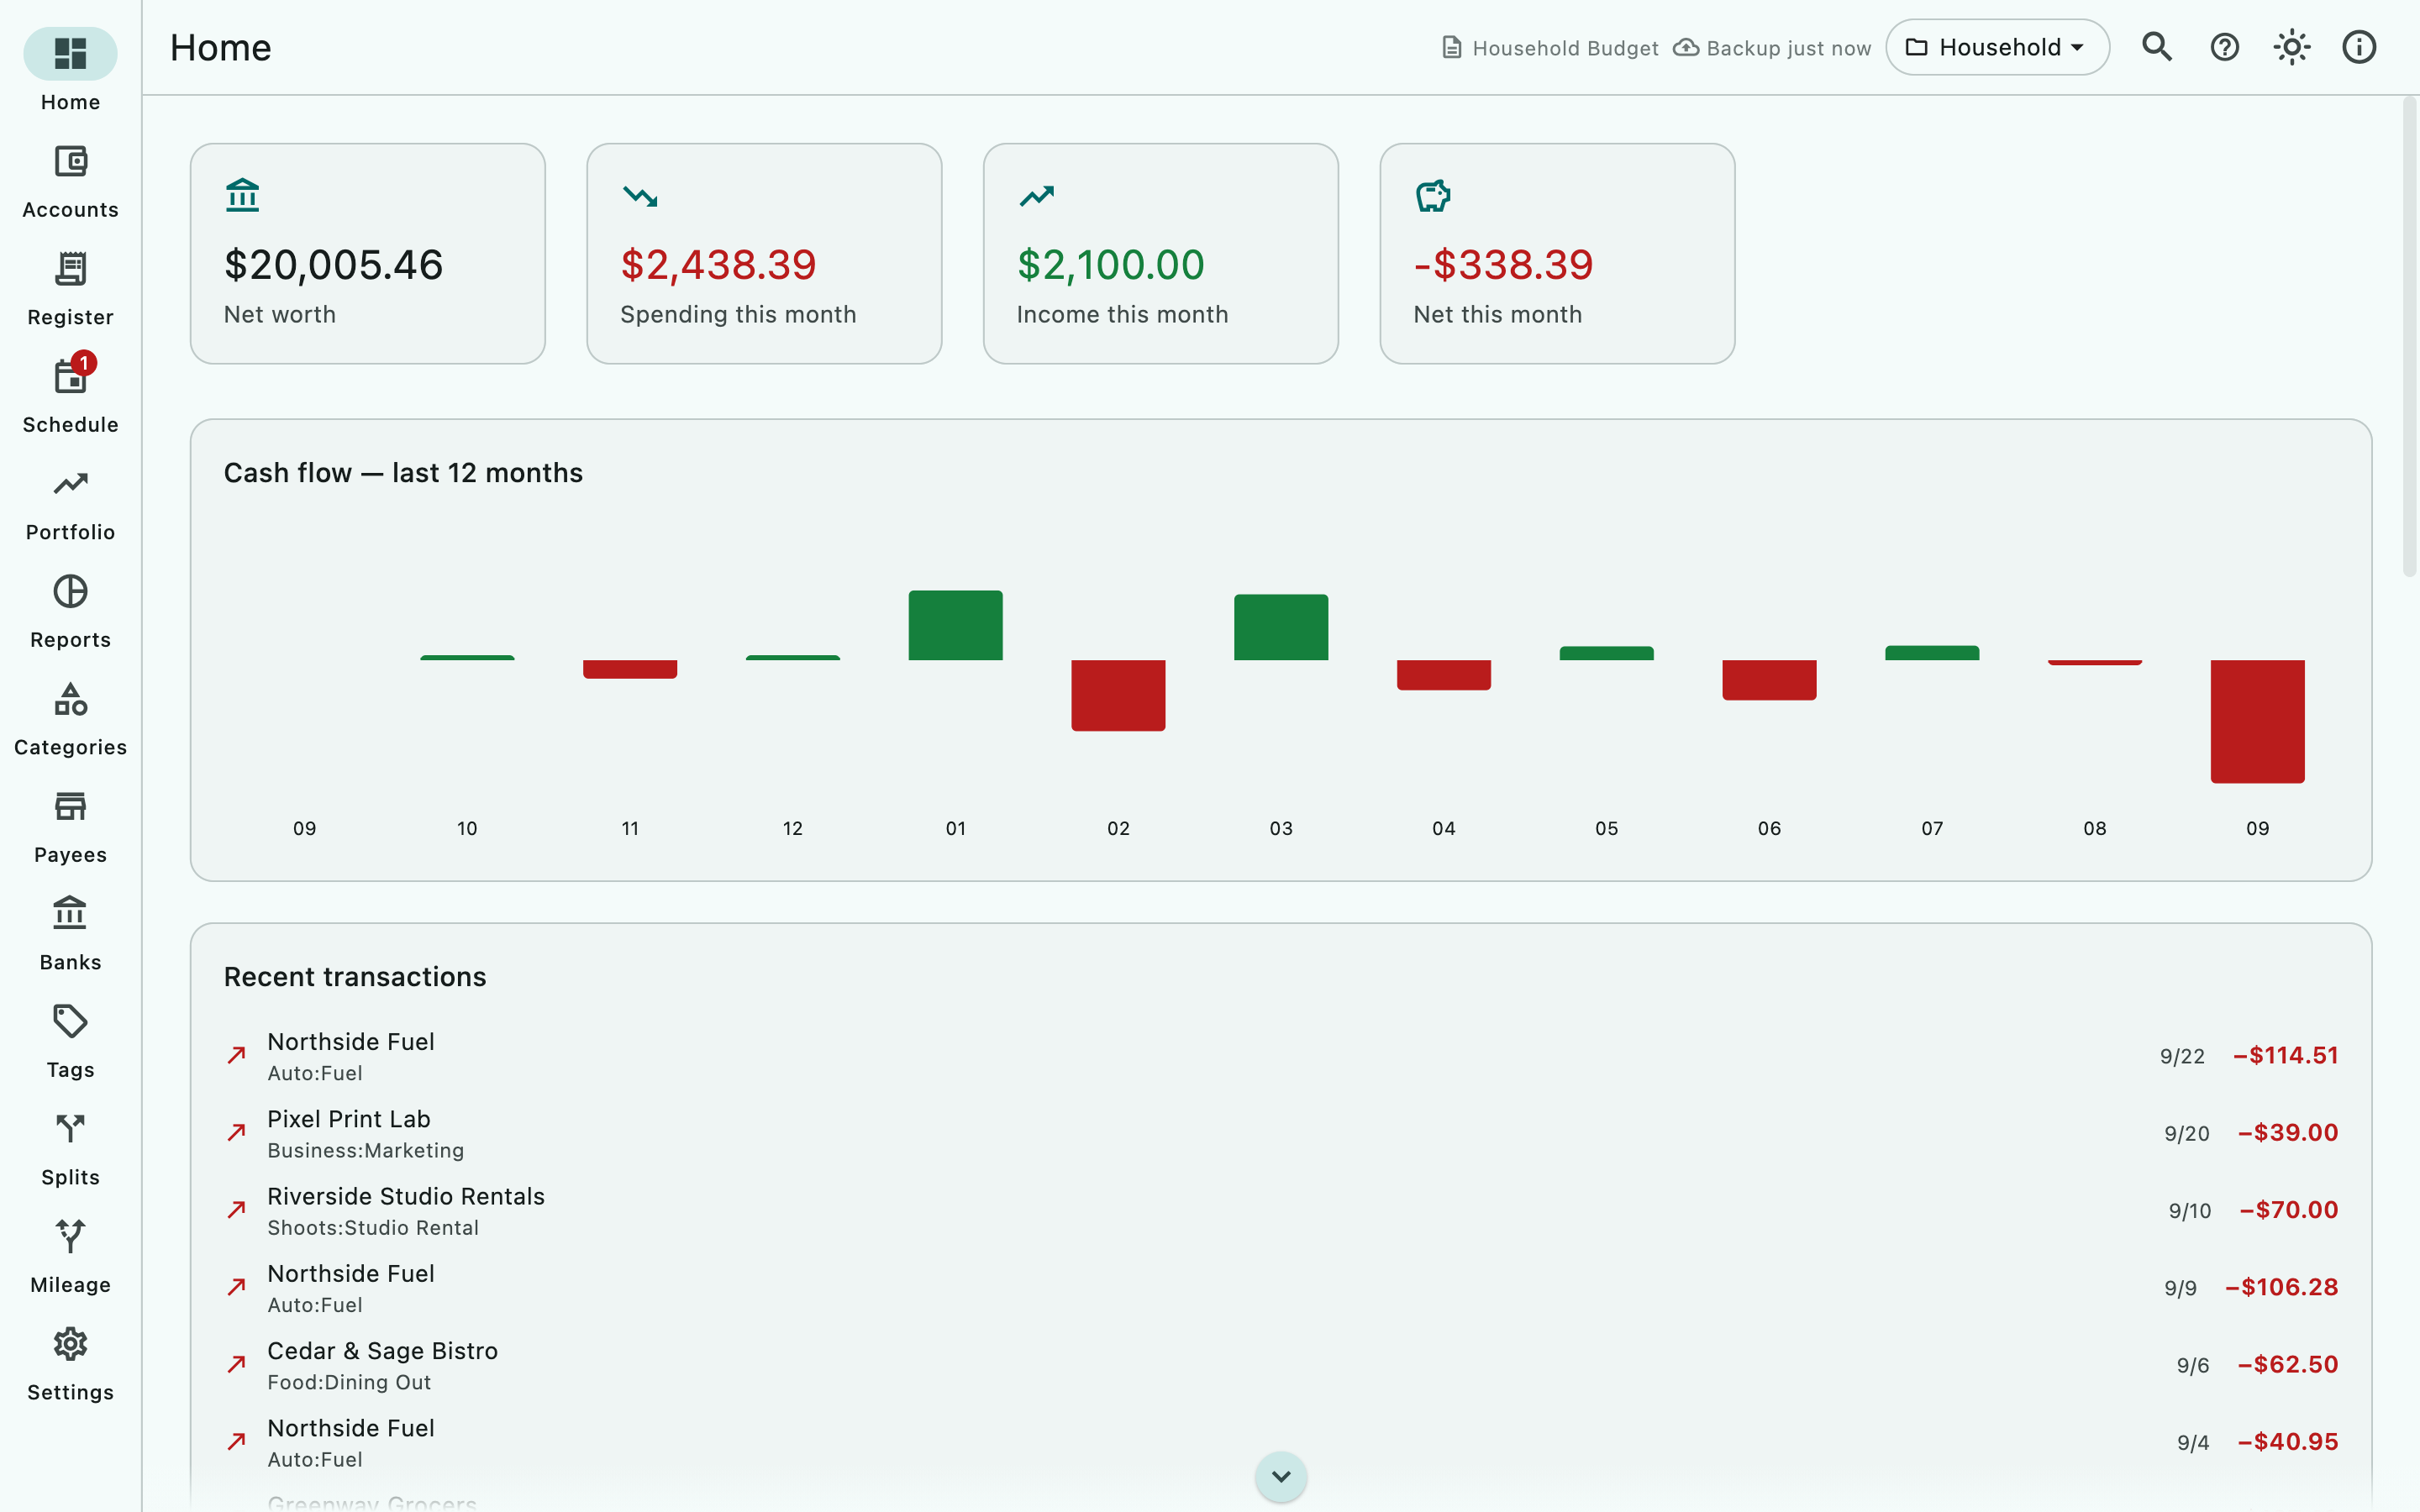Go to the Home tab

coord(70,70)
